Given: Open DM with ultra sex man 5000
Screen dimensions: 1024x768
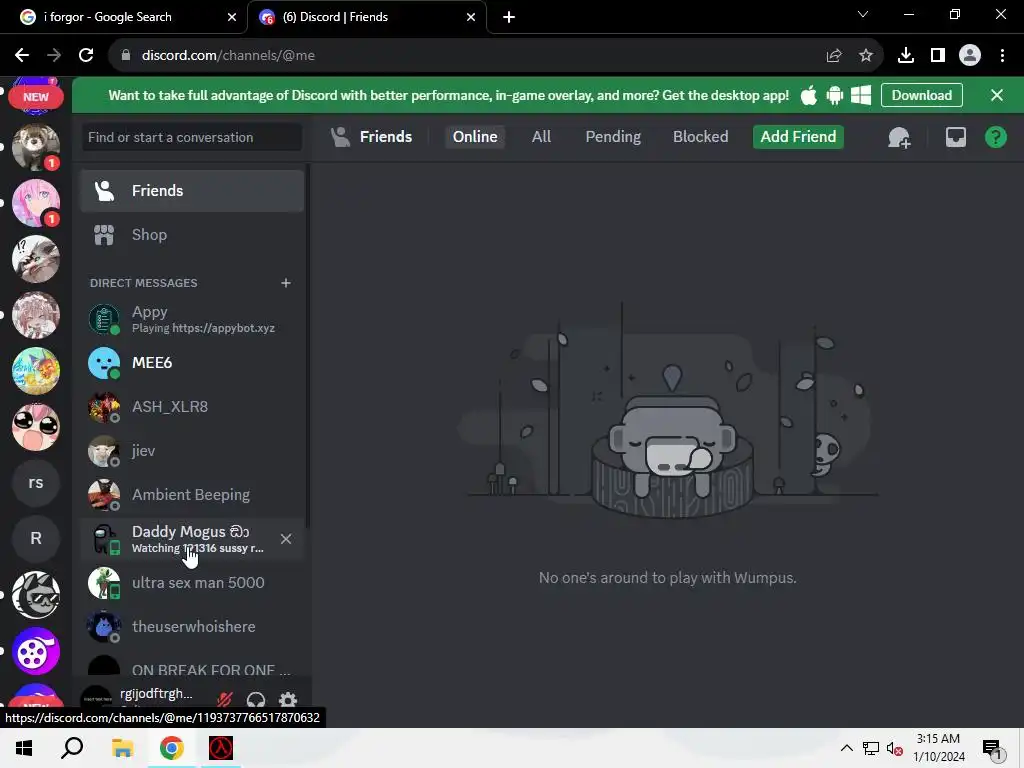Looking at the screenshot, I should point(192,583).
